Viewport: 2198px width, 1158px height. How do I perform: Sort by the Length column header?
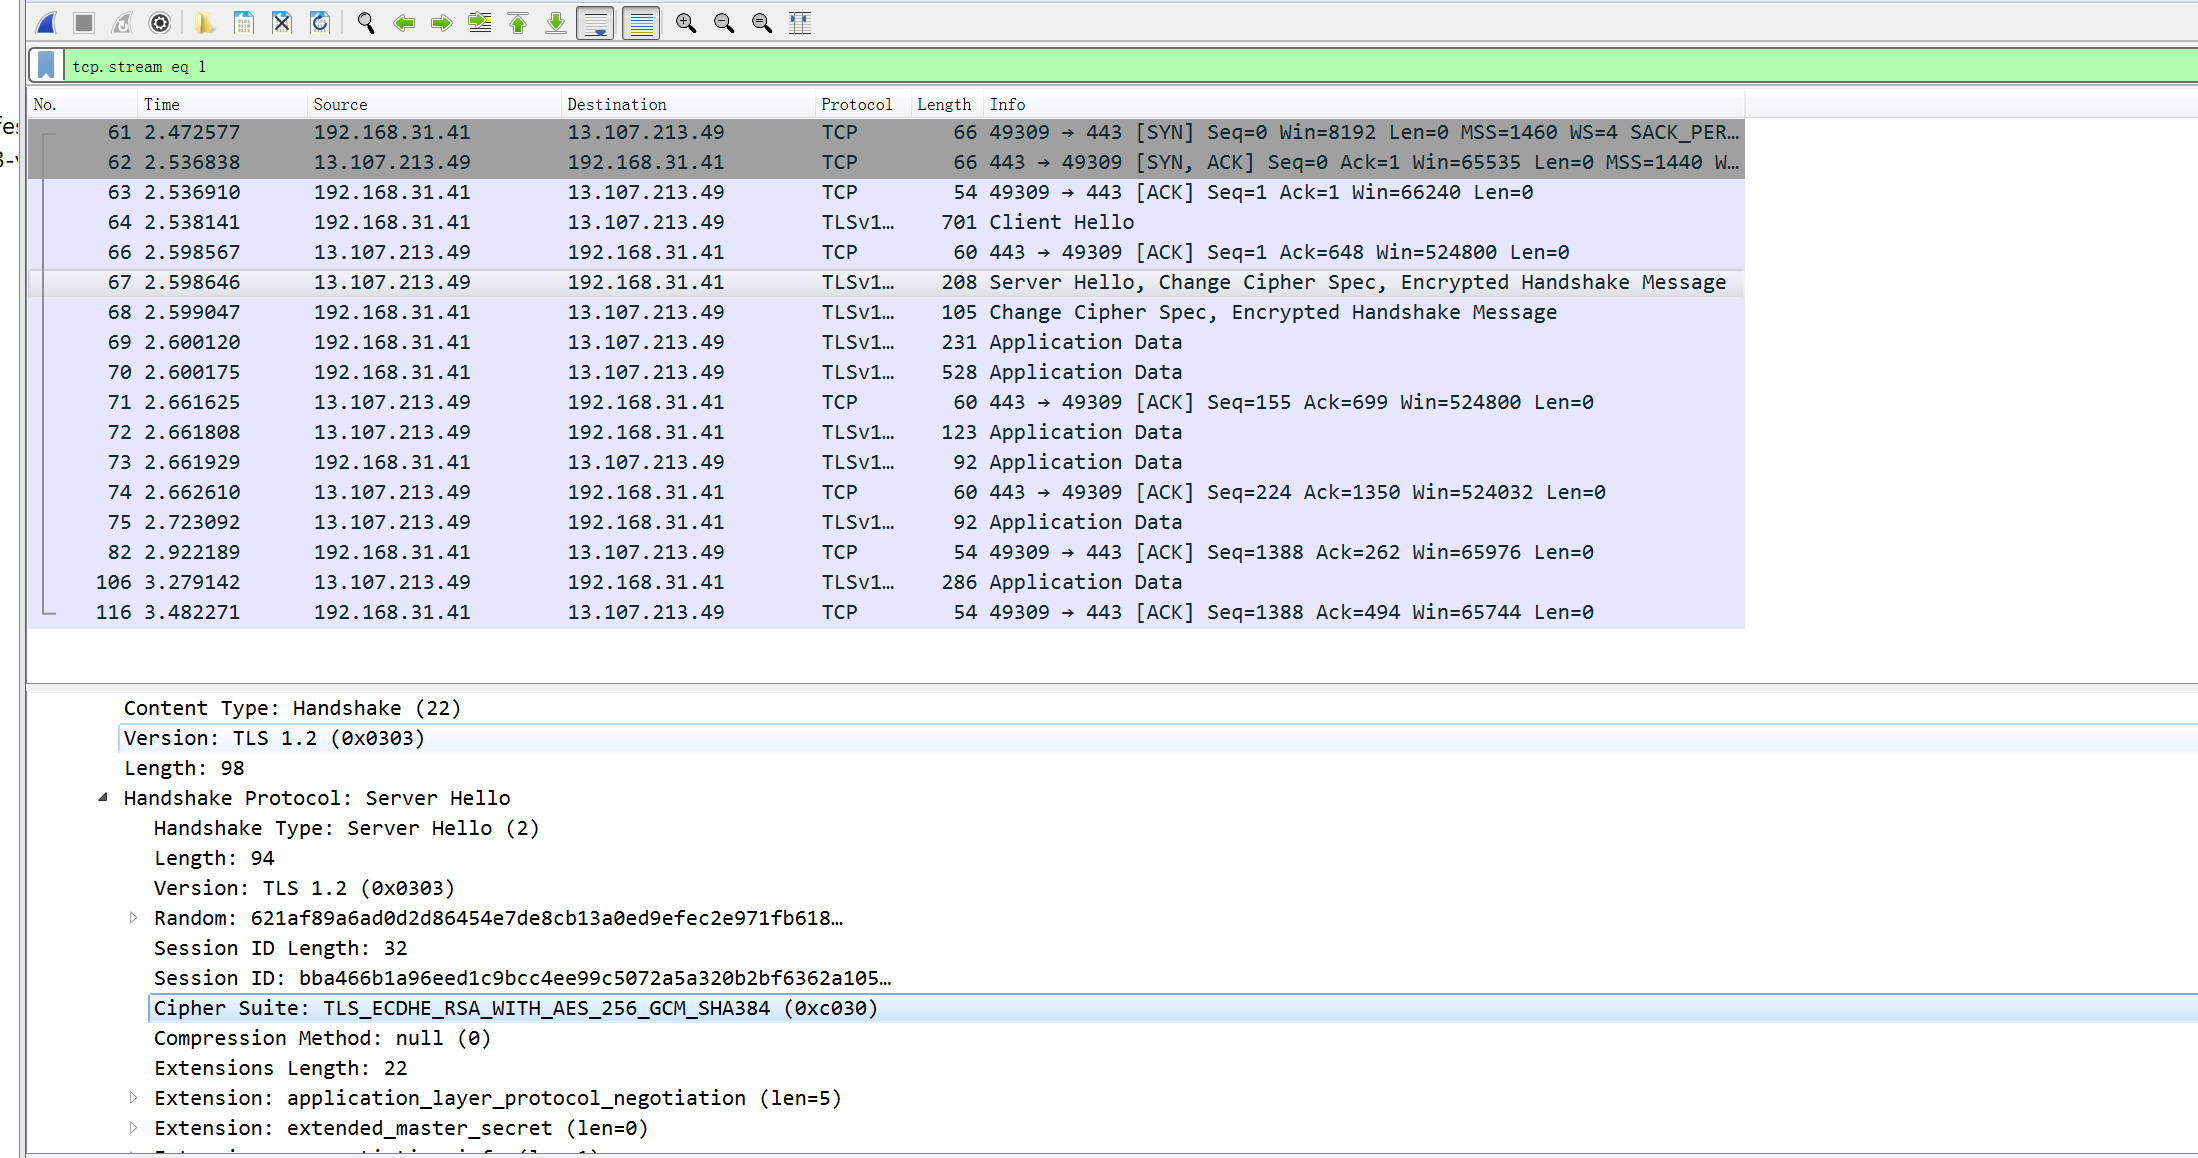pyautogui.click(x=943, y=104)
